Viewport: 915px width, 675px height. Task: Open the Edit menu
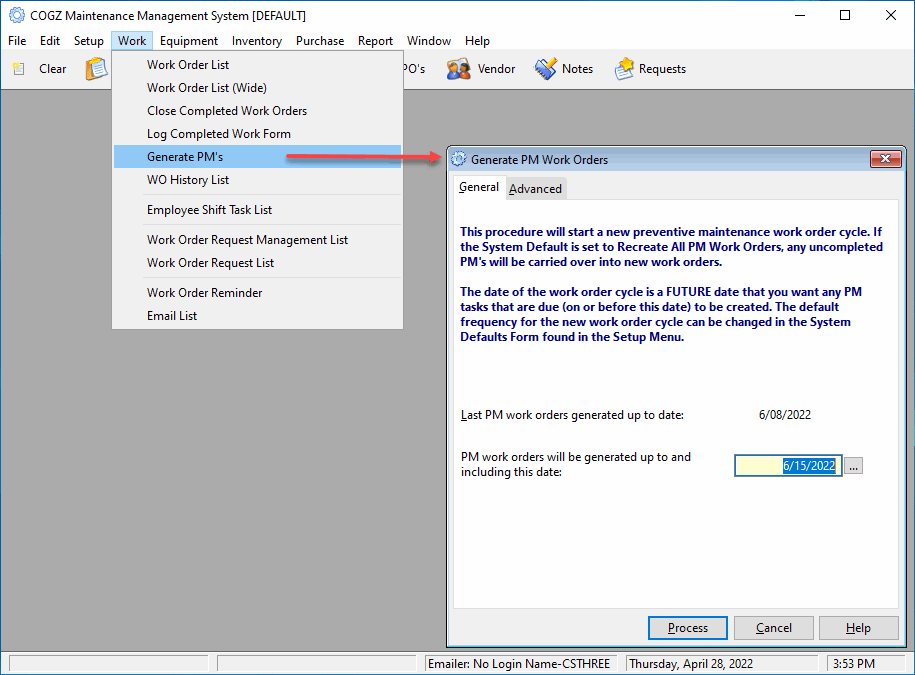tap(50, 41)
